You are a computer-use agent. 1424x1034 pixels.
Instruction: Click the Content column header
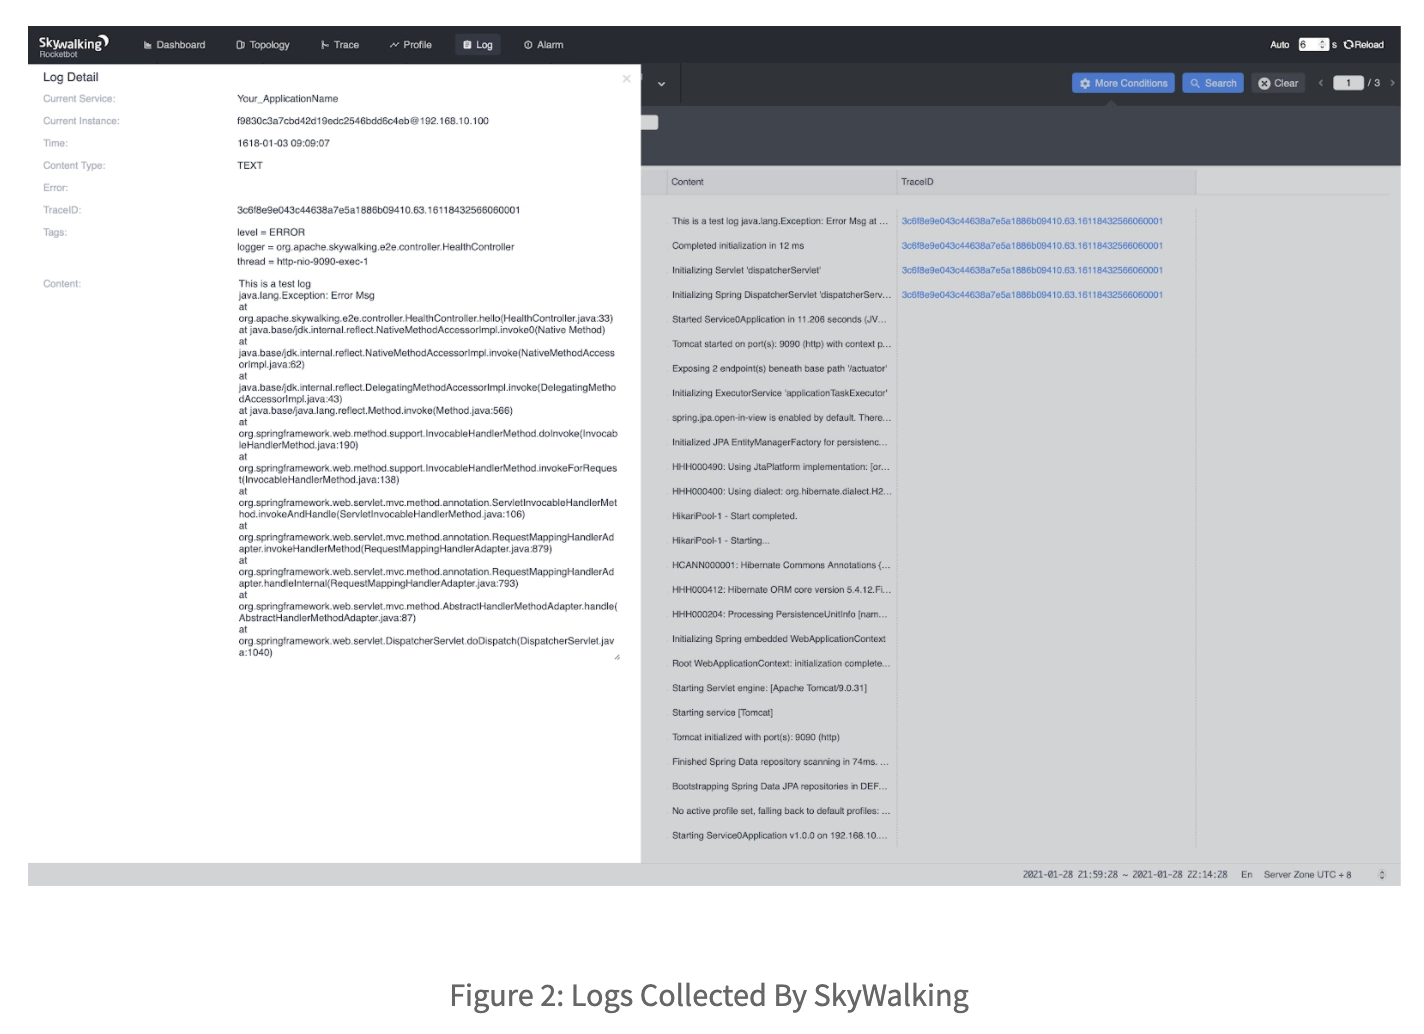[687, 182]
